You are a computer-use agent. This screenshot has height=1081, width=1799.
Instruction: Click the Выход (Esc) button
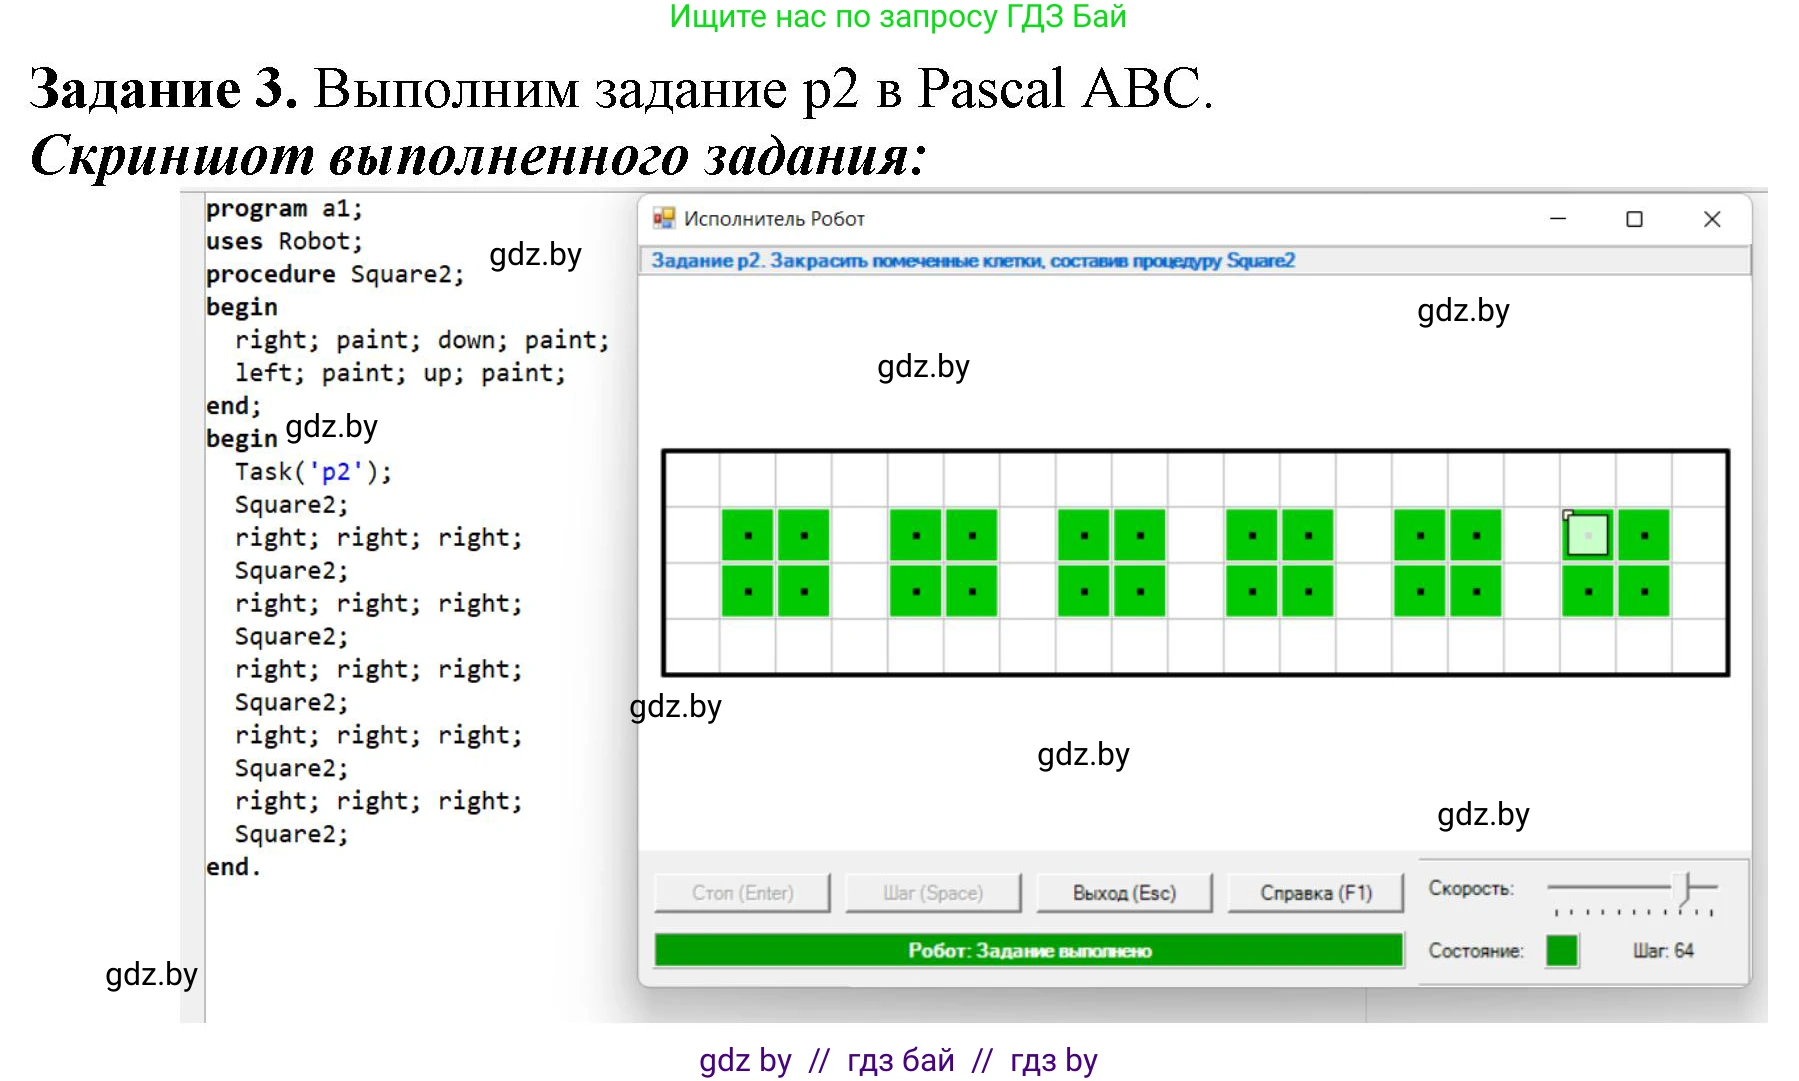tap(1124, 892)
